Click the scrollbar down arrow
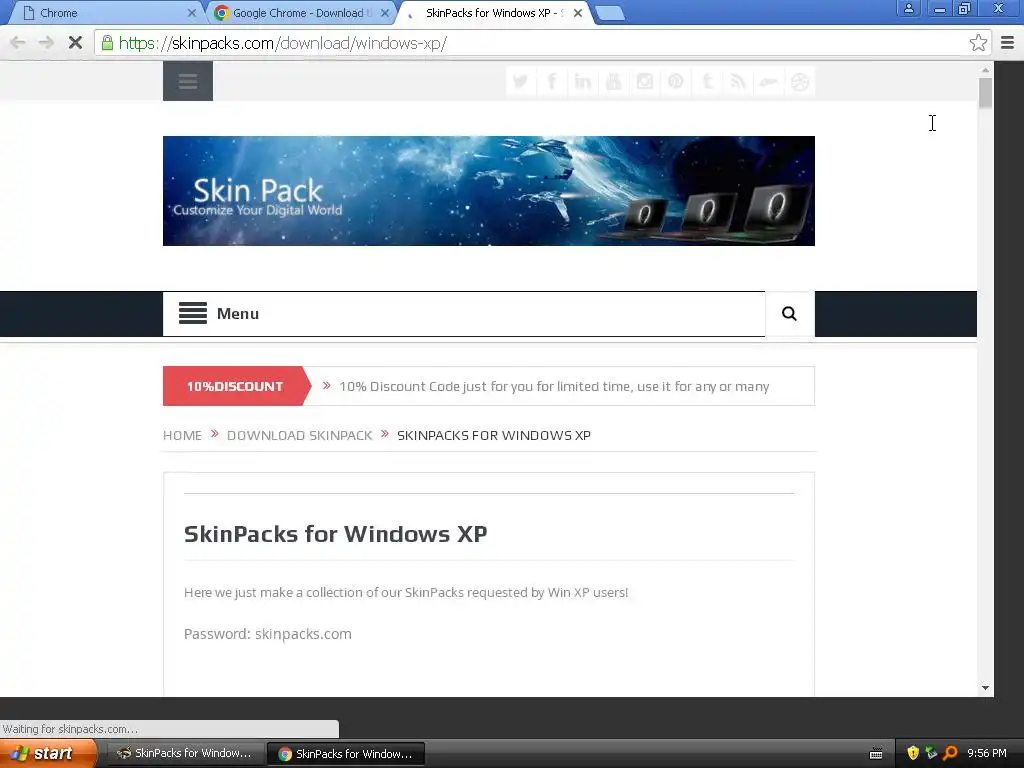 985,688
